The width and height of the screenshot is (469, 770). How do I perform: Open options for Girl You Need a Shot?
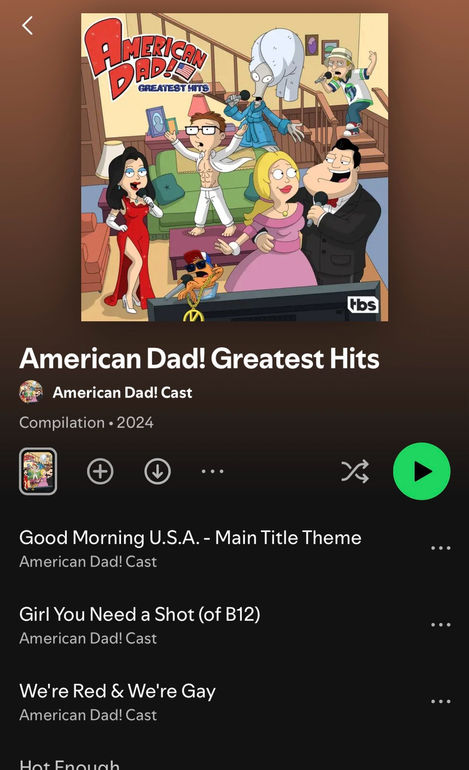tap(441, 625)
